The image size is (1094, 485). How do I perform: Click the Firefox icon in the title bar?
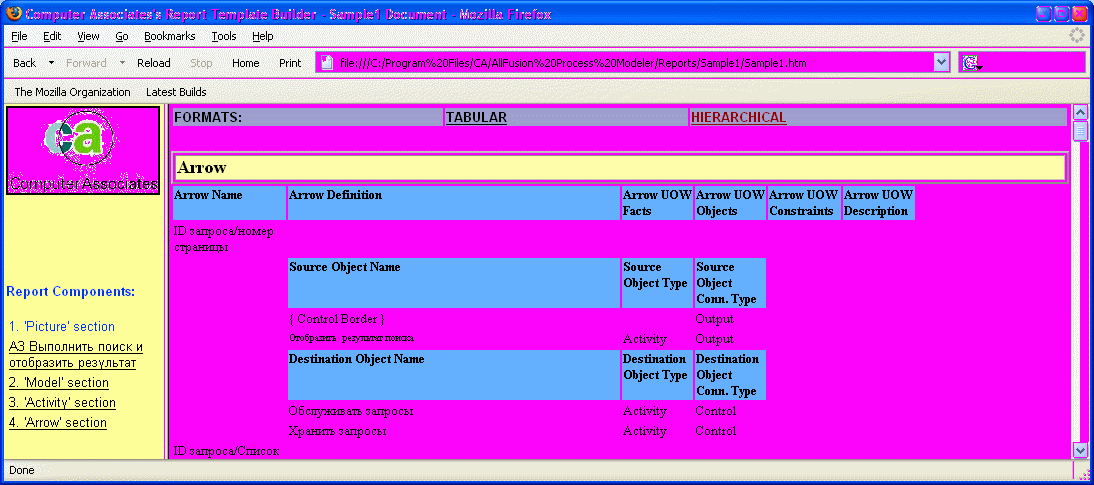tap(13, 13)
